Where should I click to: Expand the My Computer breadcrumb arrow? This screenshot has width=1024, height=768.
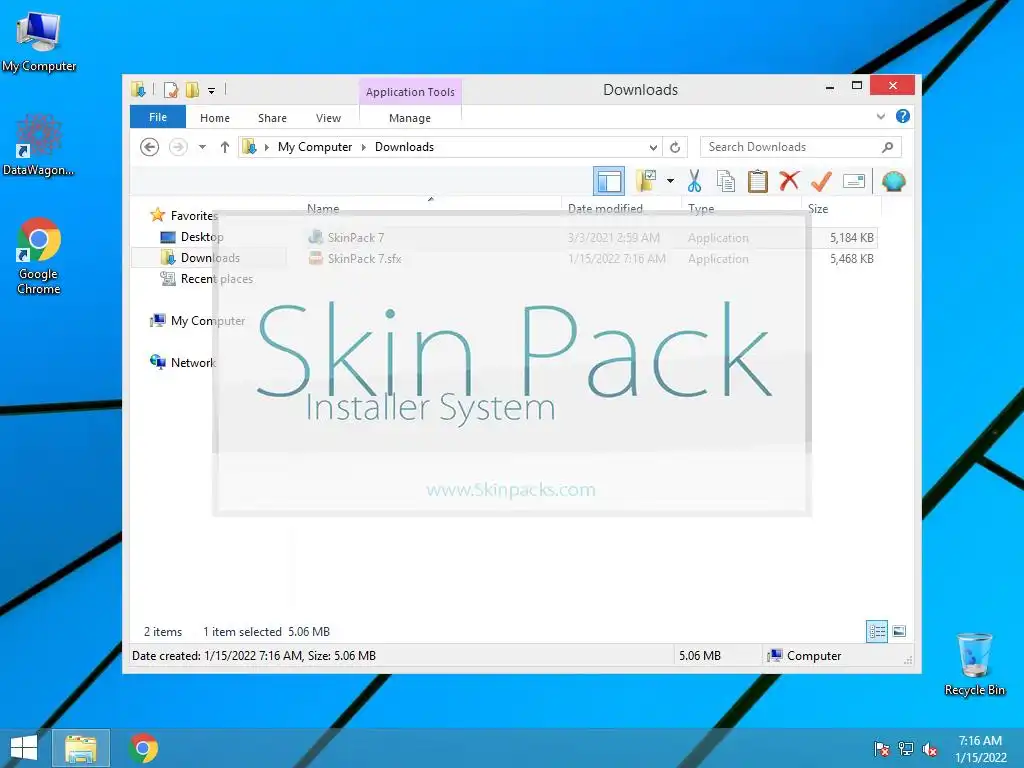tap(364, 147)
